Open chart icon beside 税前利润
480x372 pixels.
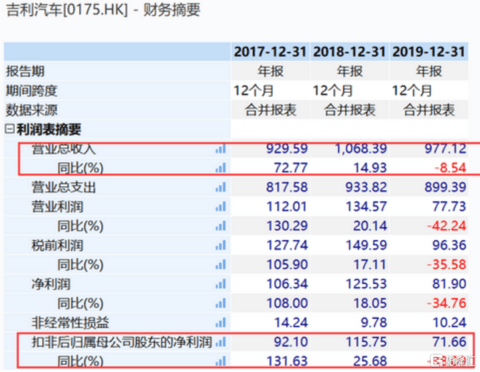220,246
